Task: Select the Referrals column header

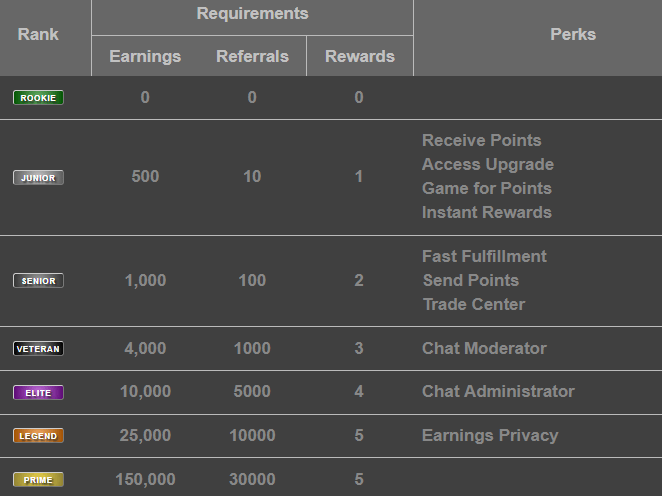Action: tap(252, 56)
